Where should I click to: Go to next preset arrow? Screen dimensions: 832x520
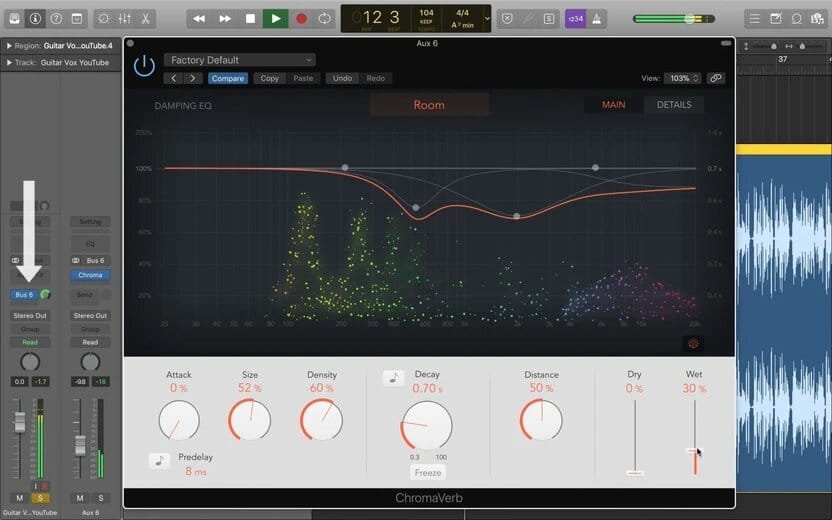[x=193, y=78]
